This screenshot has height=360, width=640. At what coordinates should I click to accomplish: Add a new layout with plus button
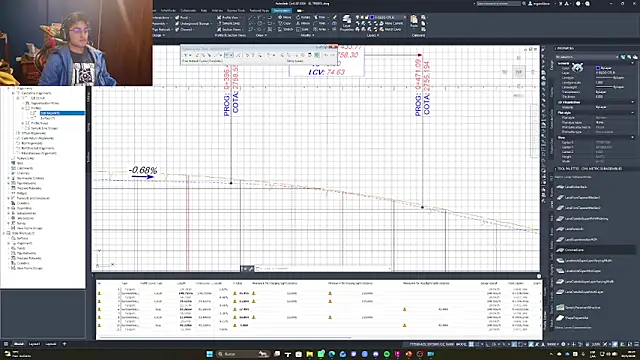64,344
